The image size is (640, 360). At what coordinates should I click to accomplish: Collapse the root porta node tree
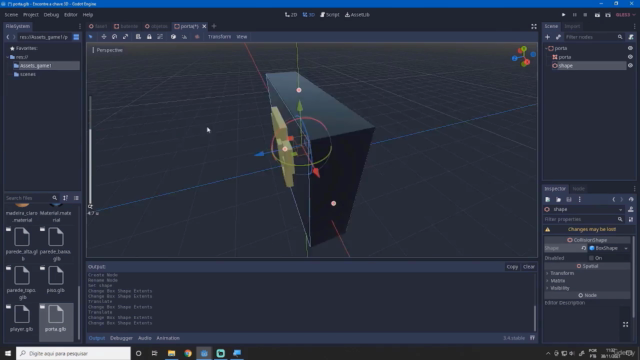[x=546, y=48]
